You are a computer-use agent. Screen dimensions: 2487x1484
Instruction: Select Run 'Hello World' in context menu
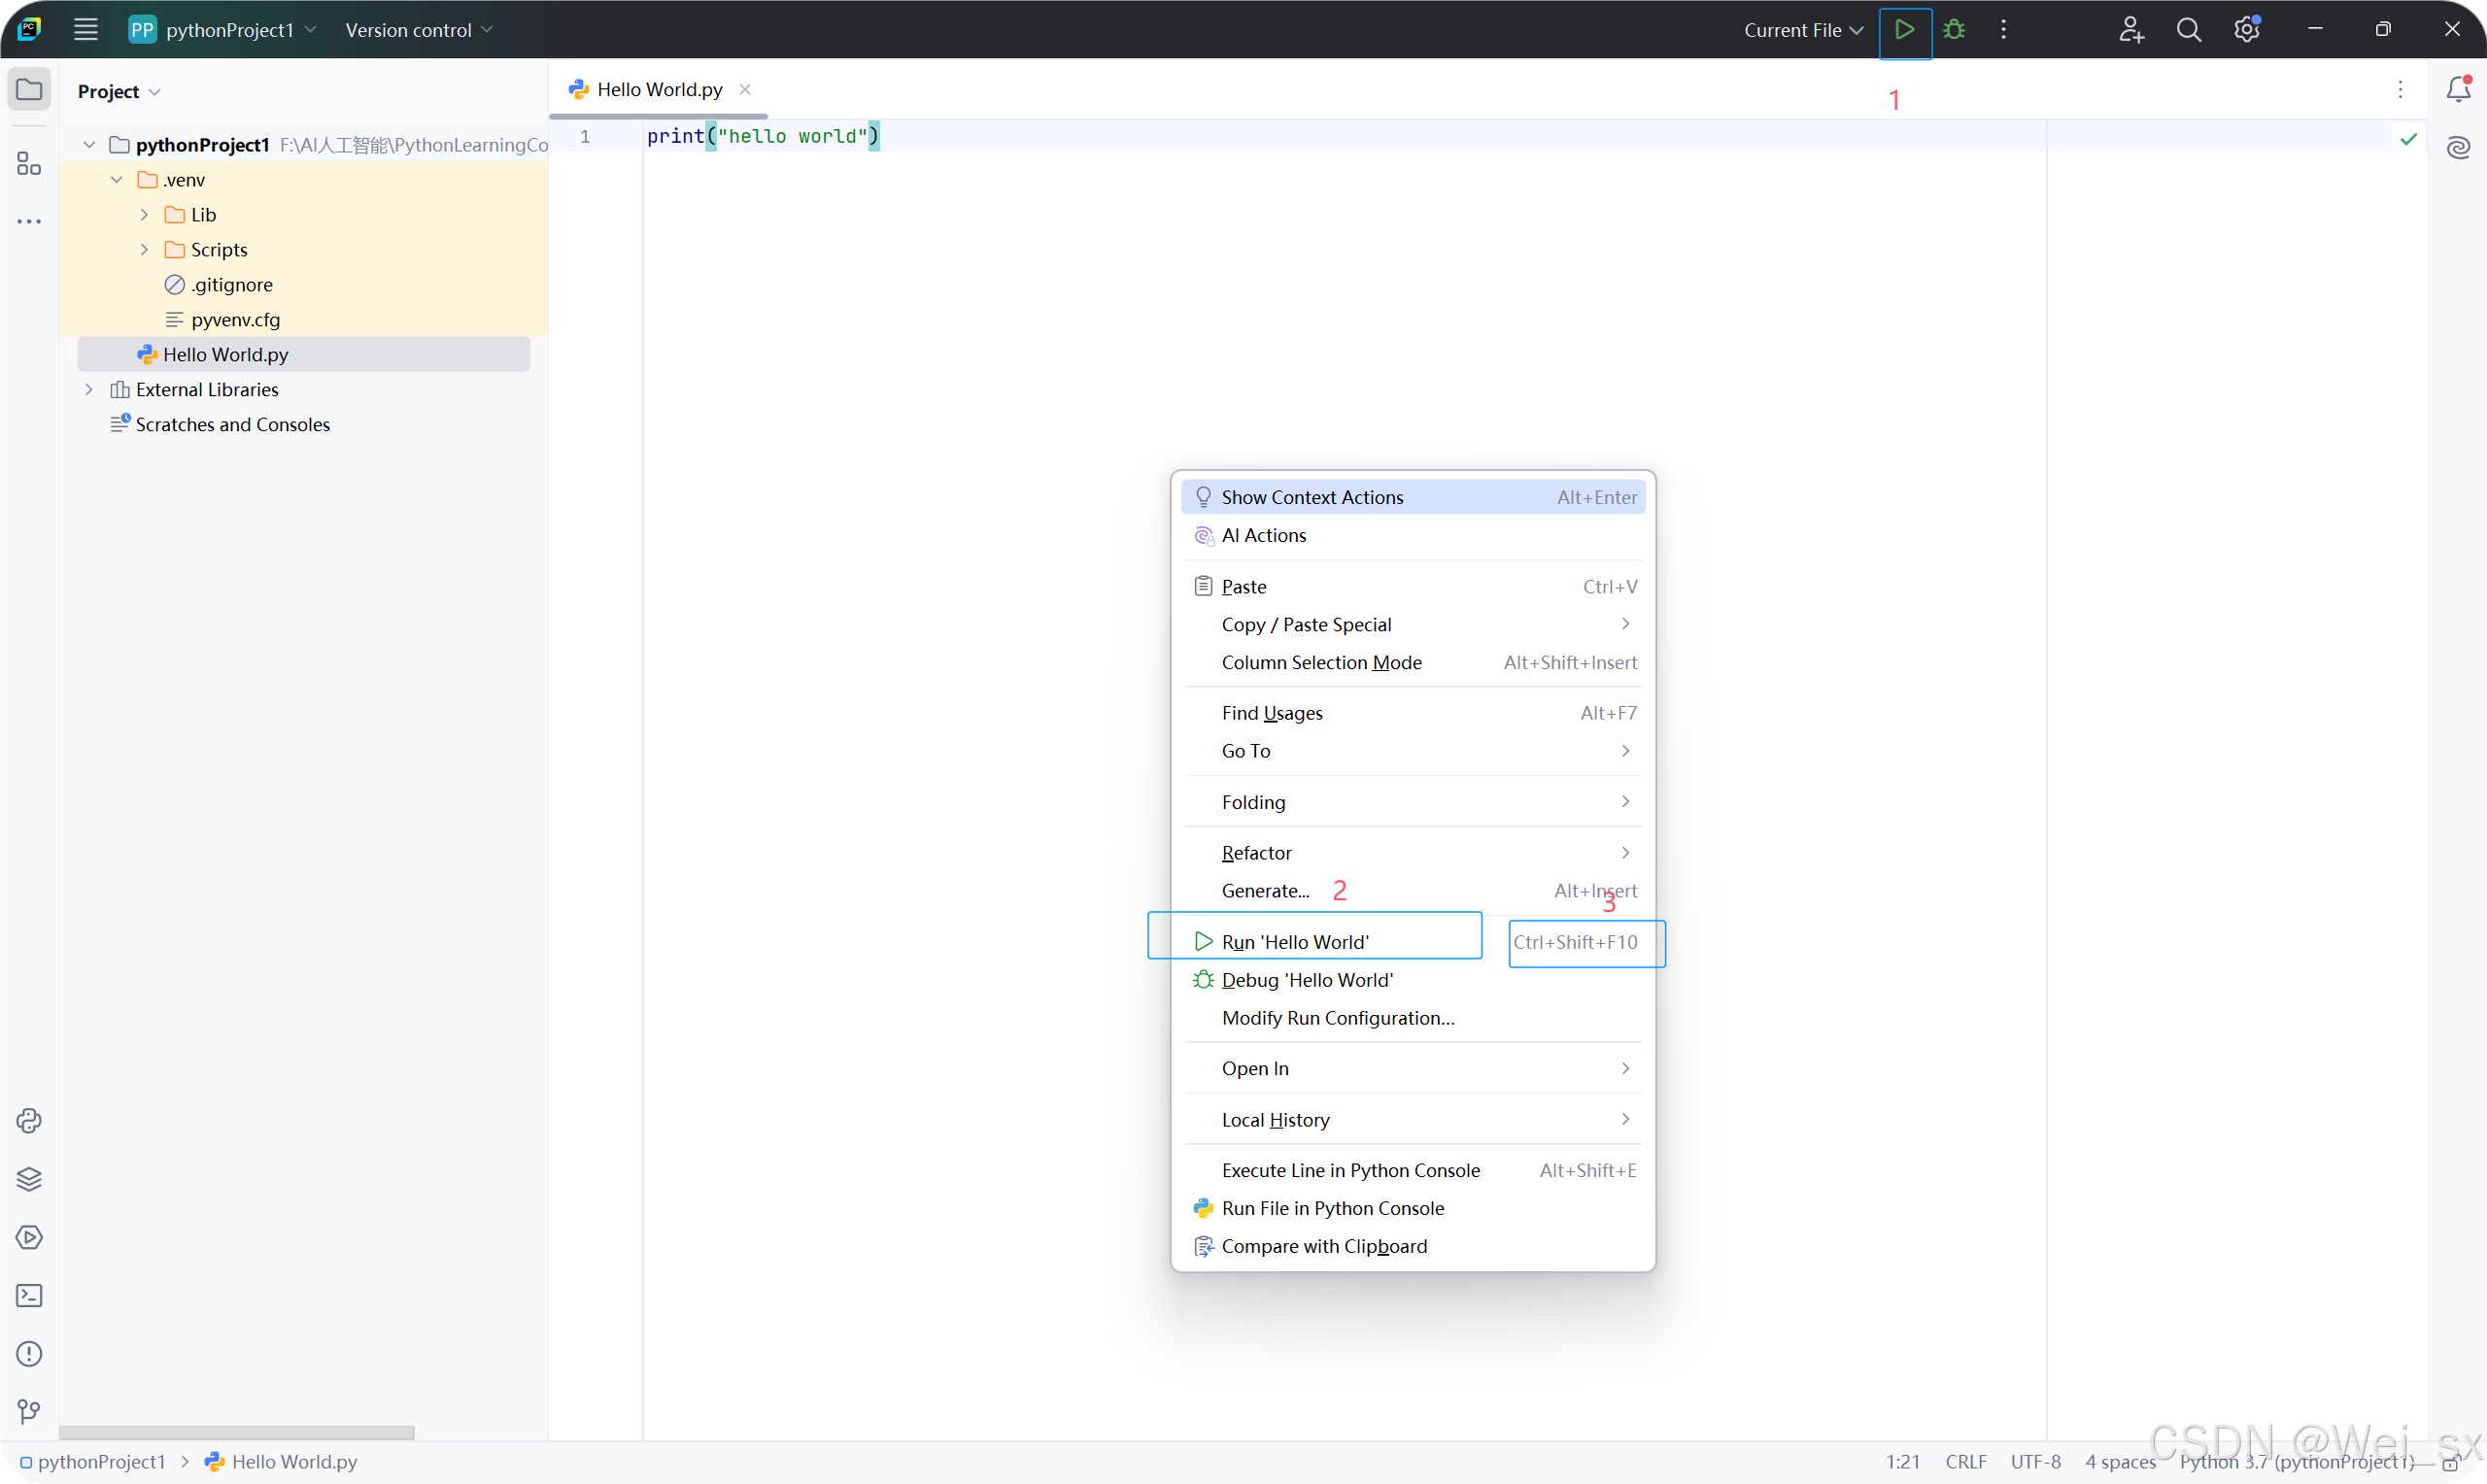[1295, 941]
